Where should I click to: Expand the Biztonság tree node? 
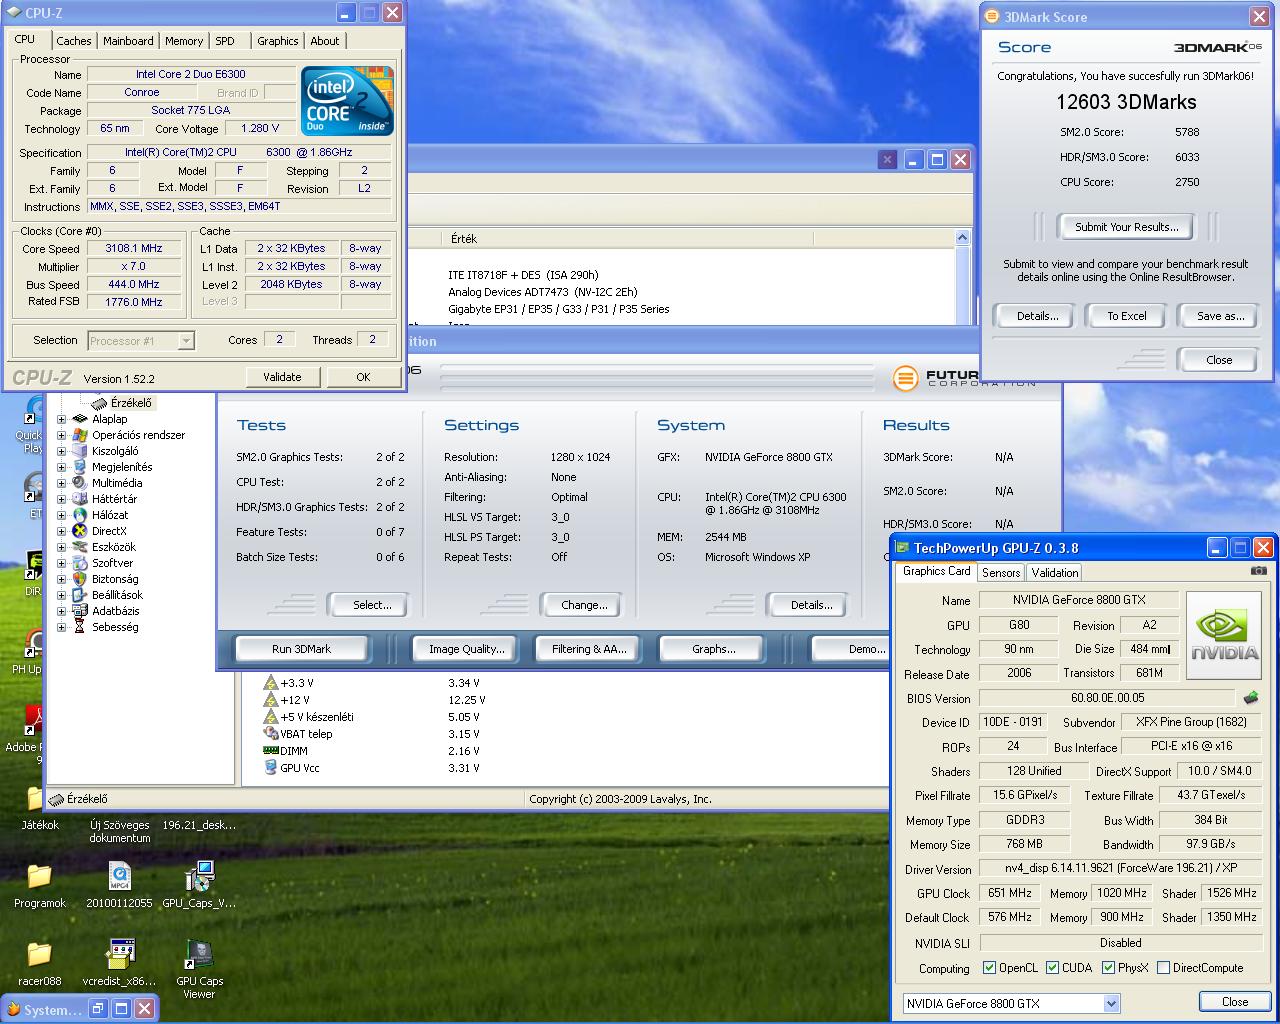point(61,579)
